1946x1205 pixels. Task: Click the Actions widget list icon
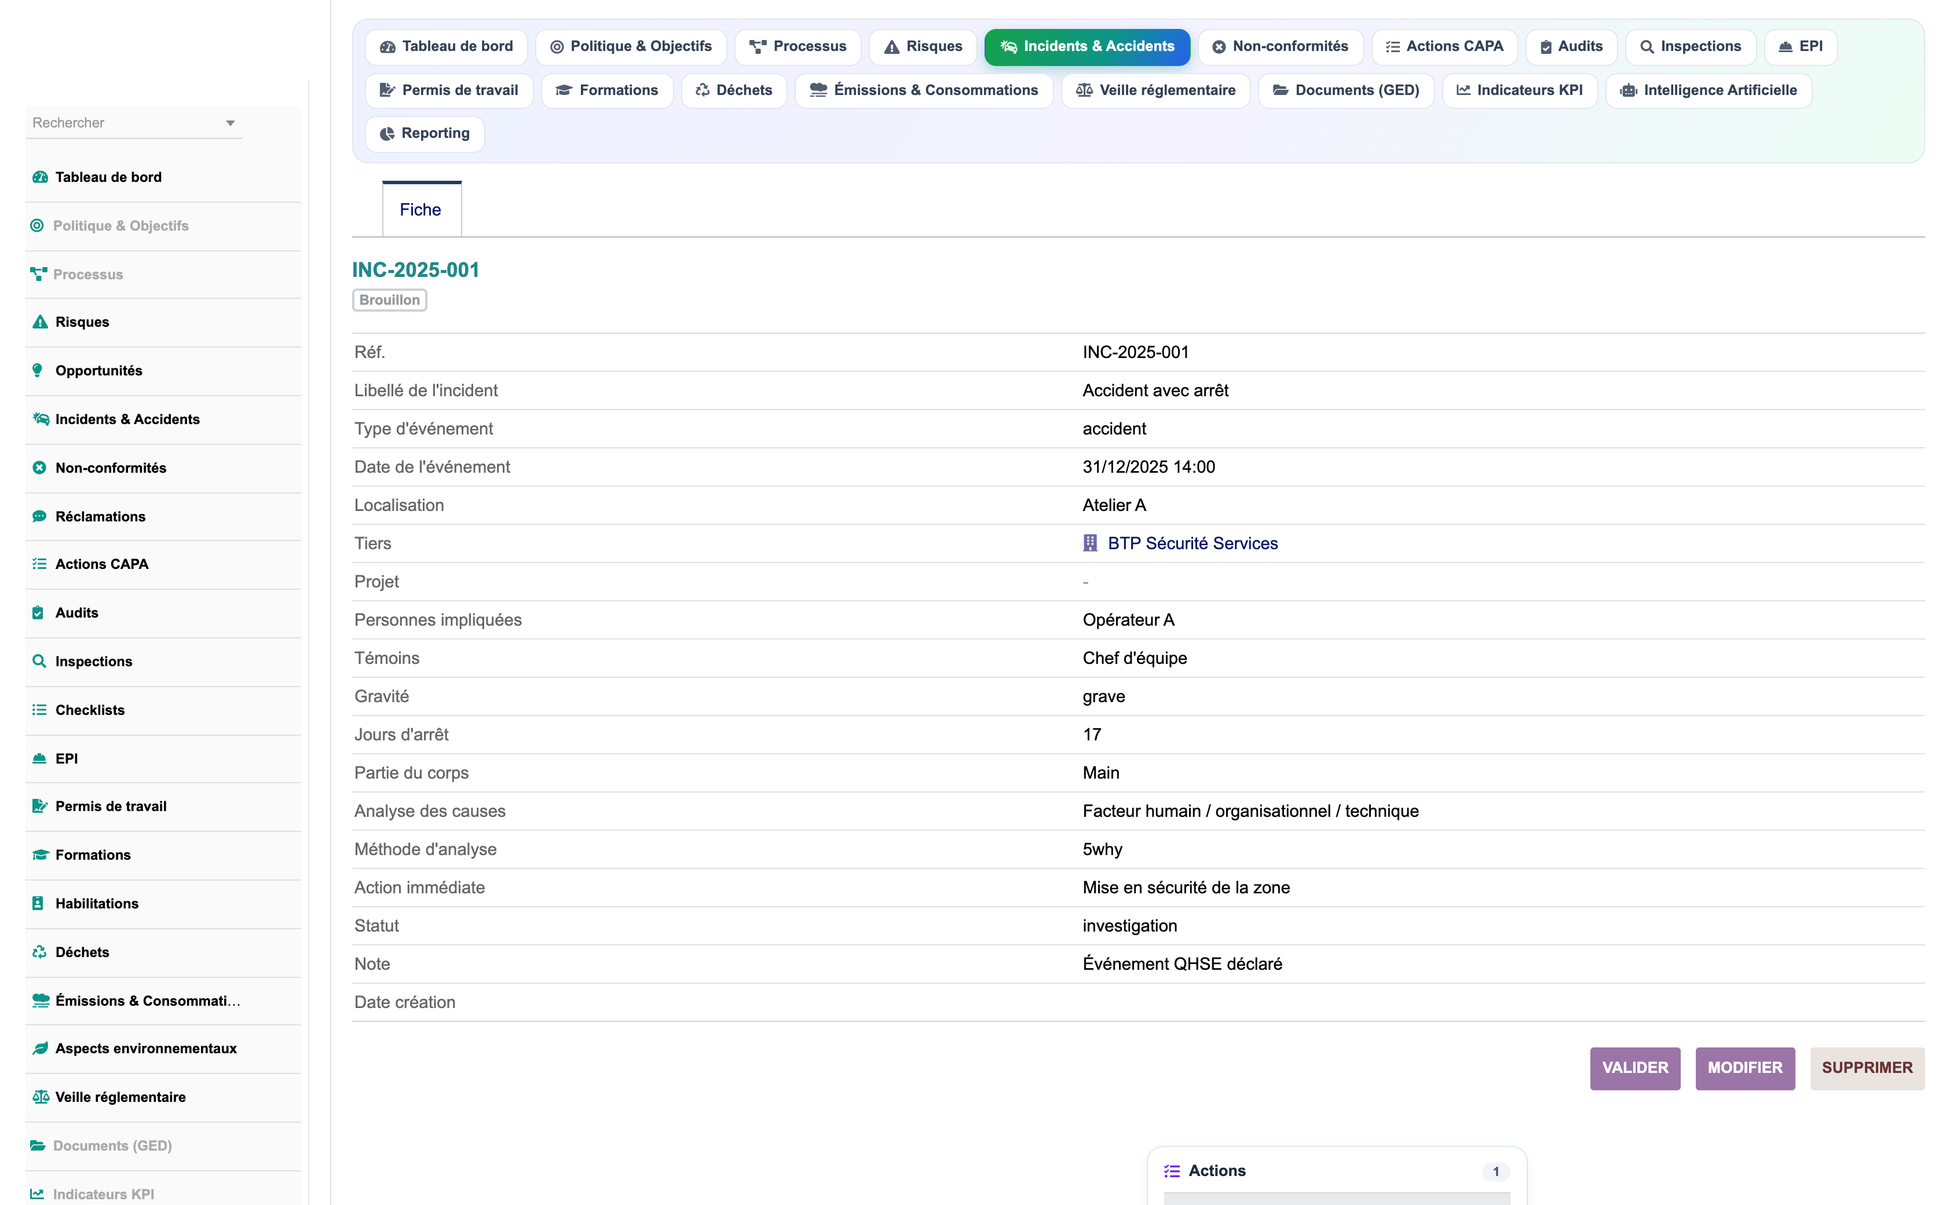(x=1172, y=1171)
